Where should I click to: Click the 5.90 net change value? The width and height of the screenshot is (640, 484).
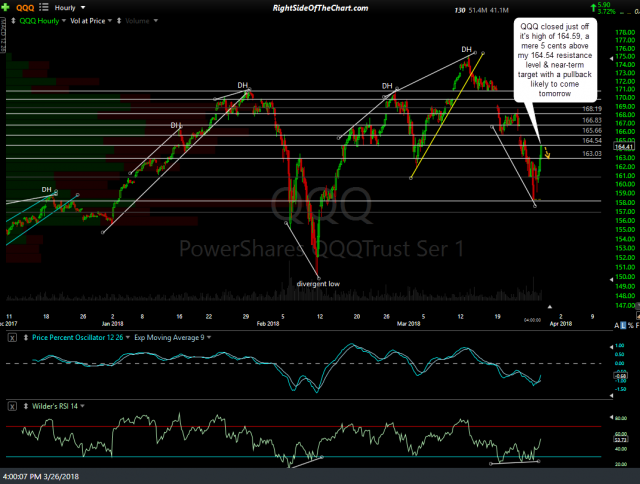click(604, 4)
